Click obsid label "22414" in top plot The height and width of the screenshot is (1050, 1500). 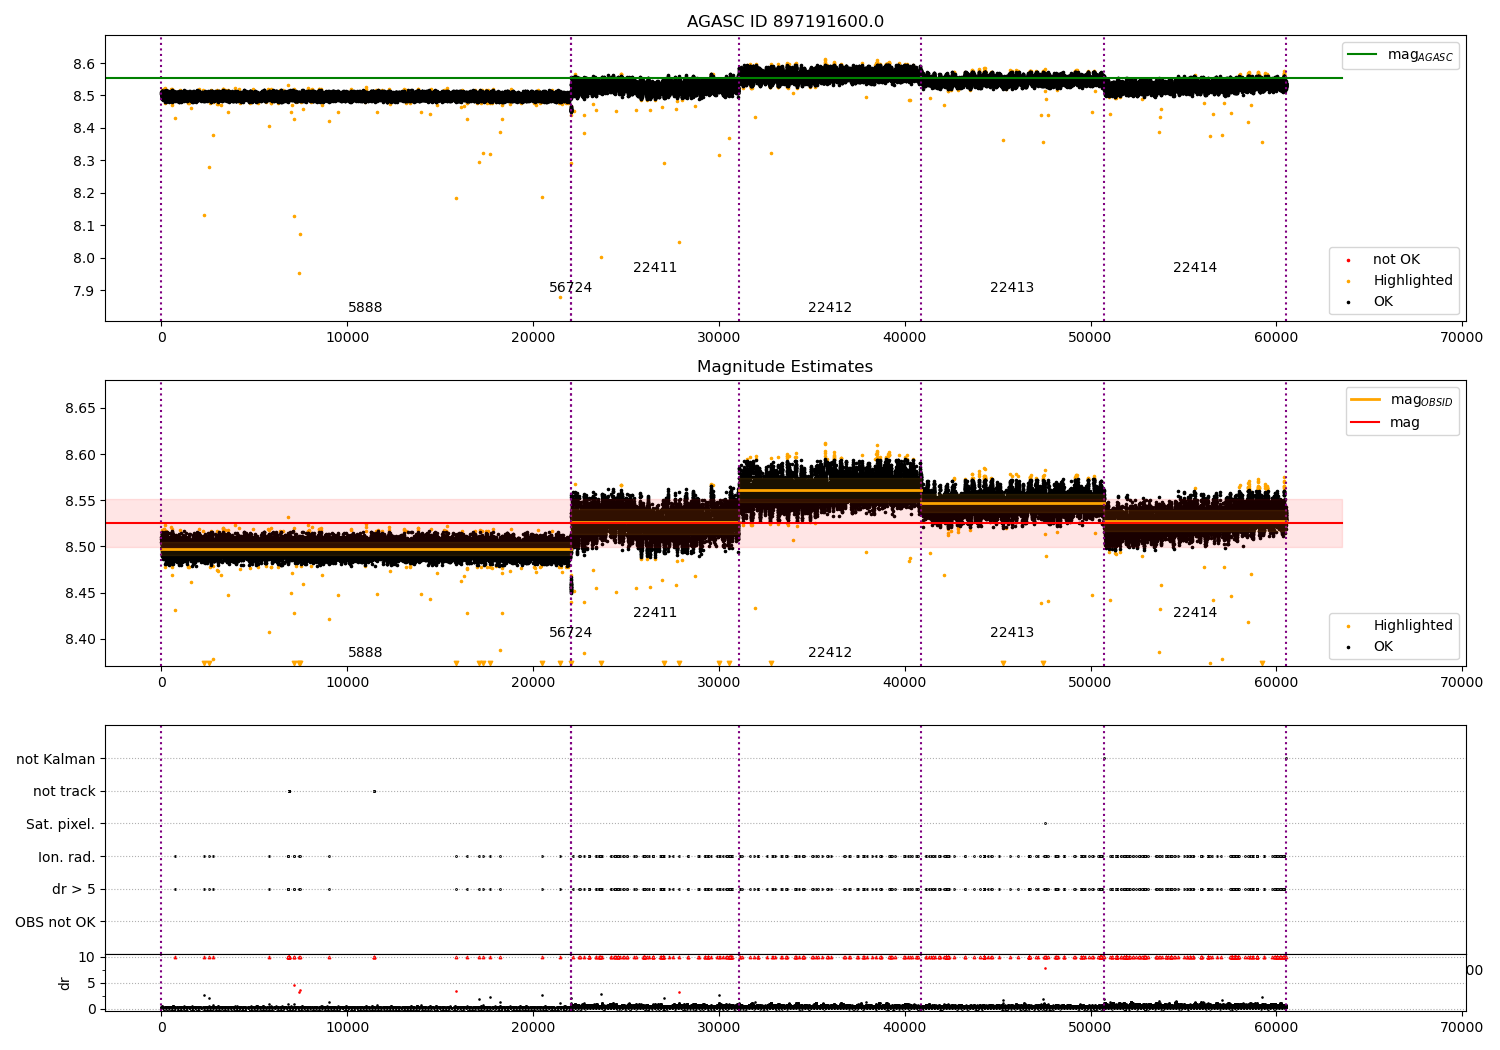1195,268
